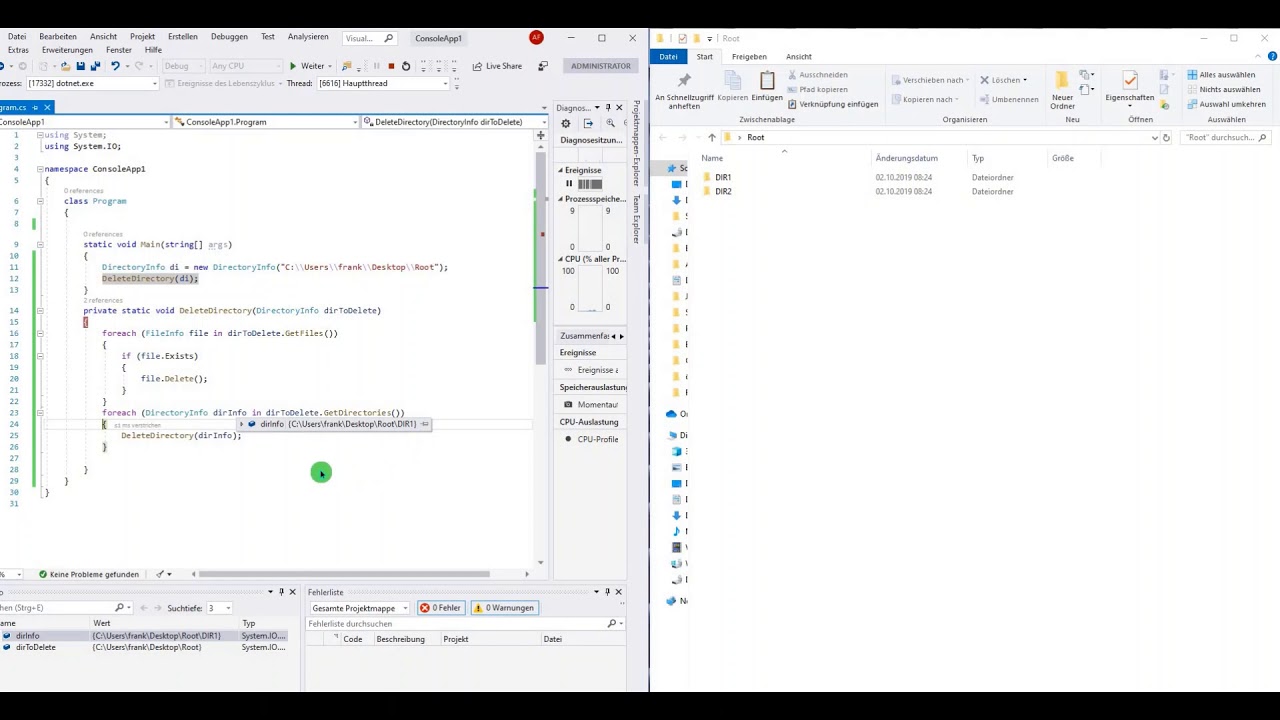Toggle the 0 Warnungen warnings filter
Image resolution: width=1280 pixels, height=720 pixels.
504,608
